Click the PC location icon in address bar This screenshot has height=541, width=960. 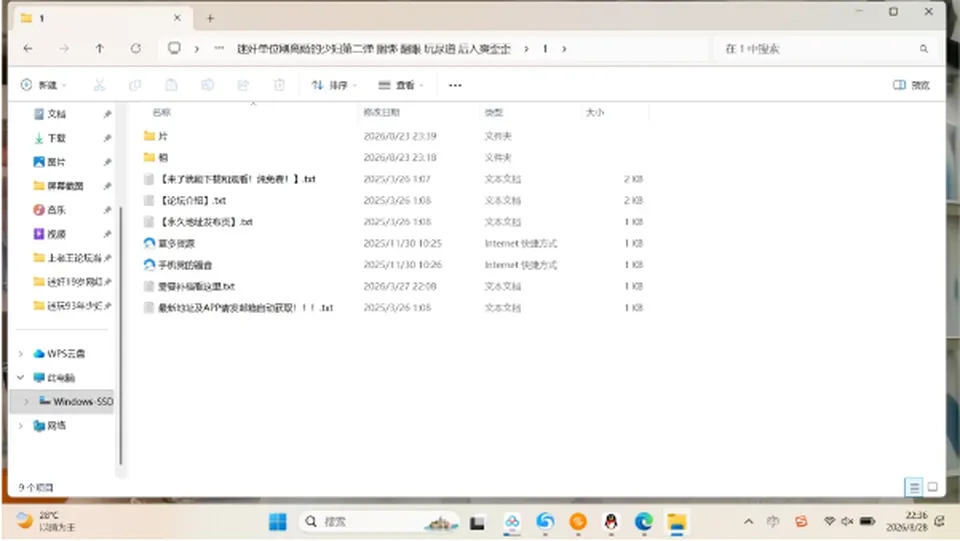click(x=174, y=48)
